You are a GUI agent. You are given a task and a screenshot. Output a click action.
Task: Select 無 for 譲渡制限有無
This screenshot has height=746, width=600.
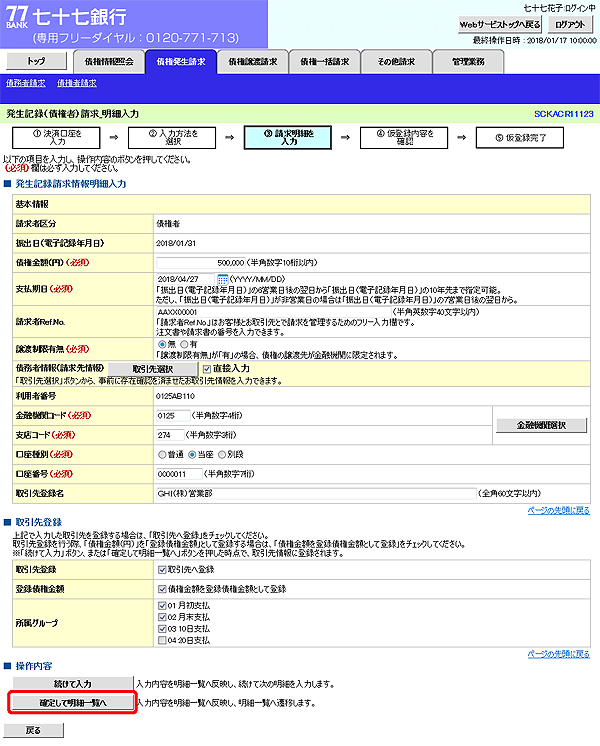point(162,344)
